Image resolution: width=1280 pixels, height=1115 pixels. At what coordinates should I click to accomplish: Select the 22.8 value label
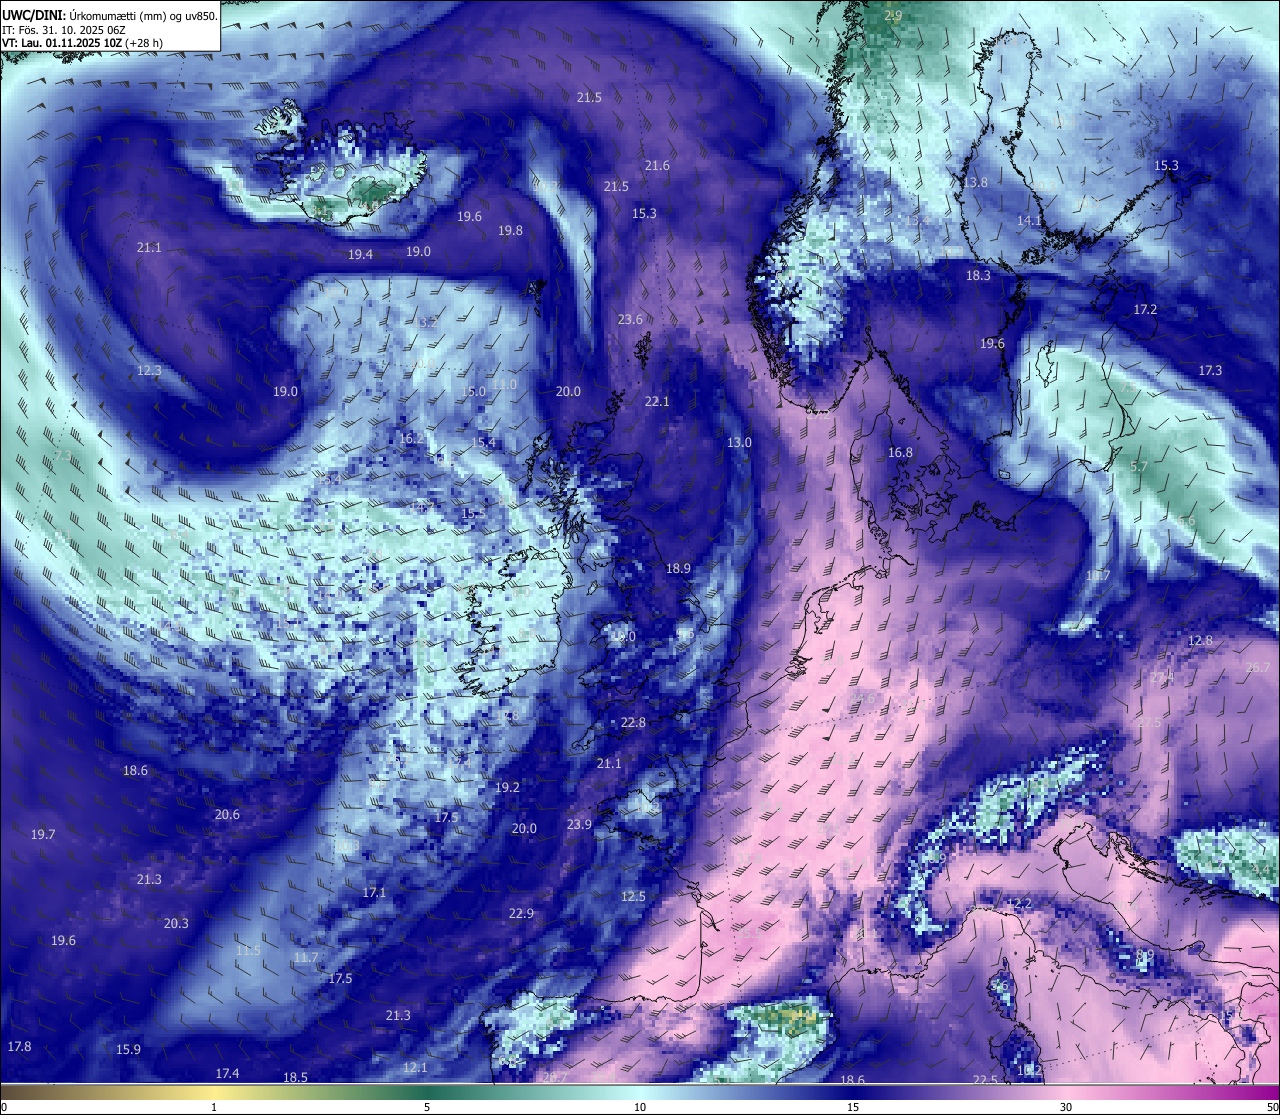coord(633,722)
